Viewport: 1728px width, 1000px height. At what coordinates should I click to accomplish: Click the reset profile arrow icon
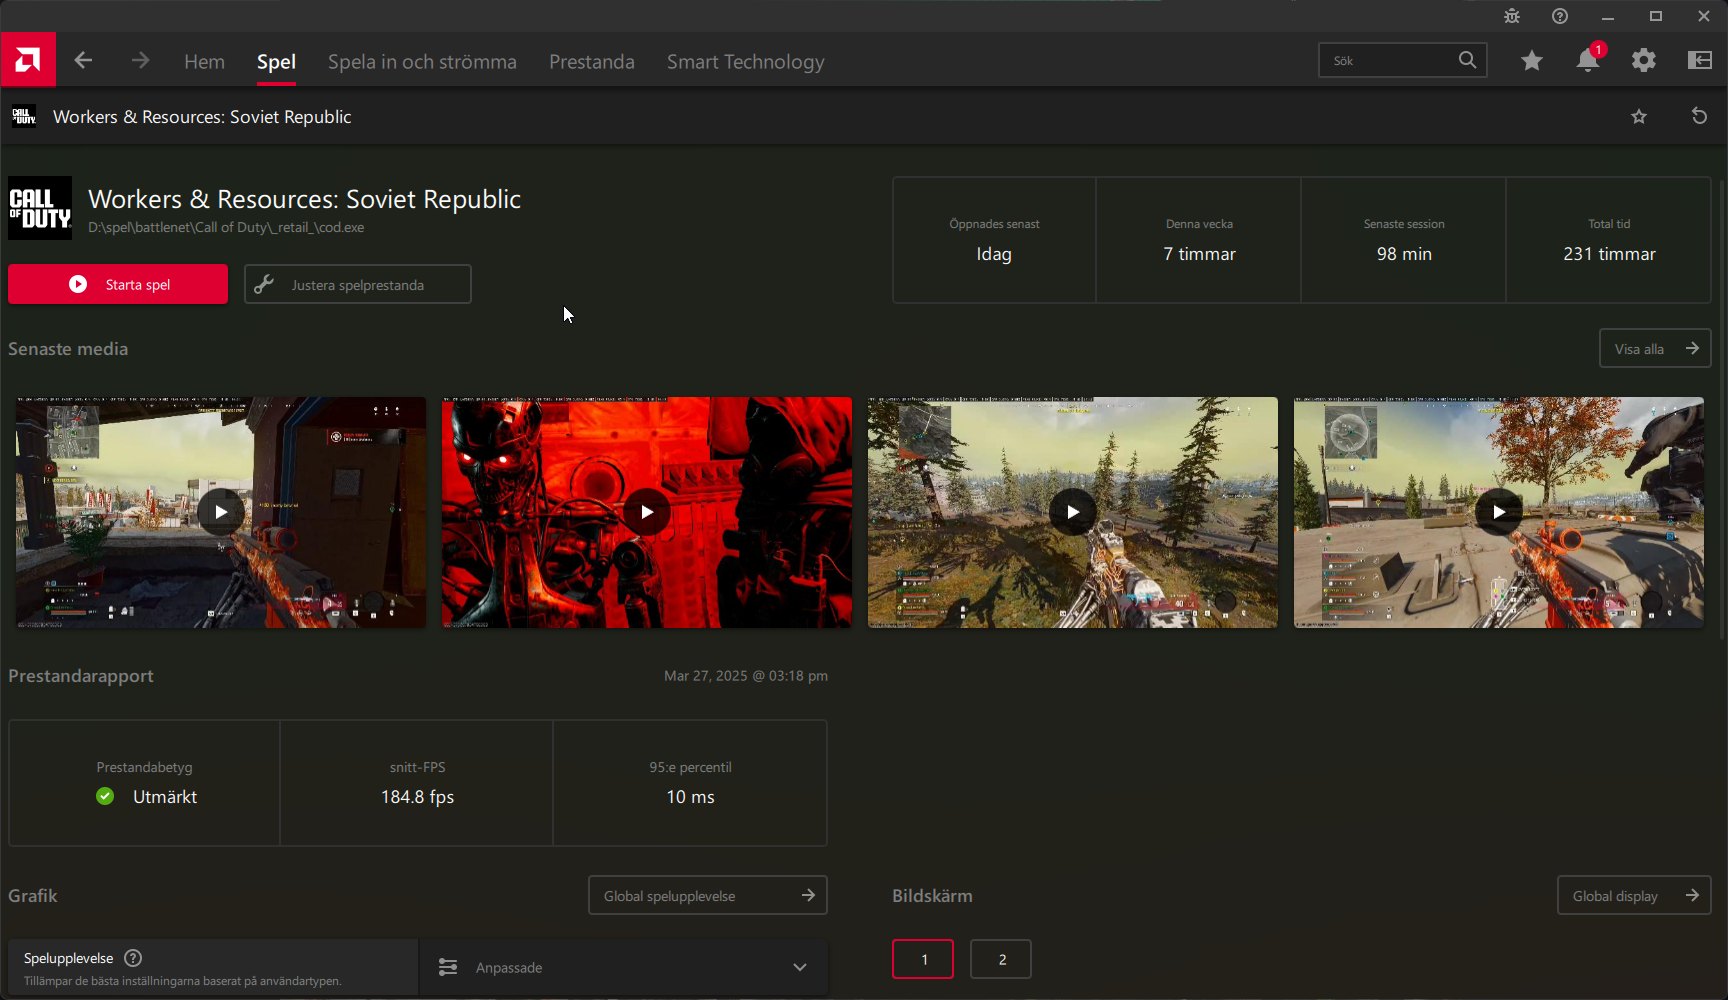tap(1699, 116)
